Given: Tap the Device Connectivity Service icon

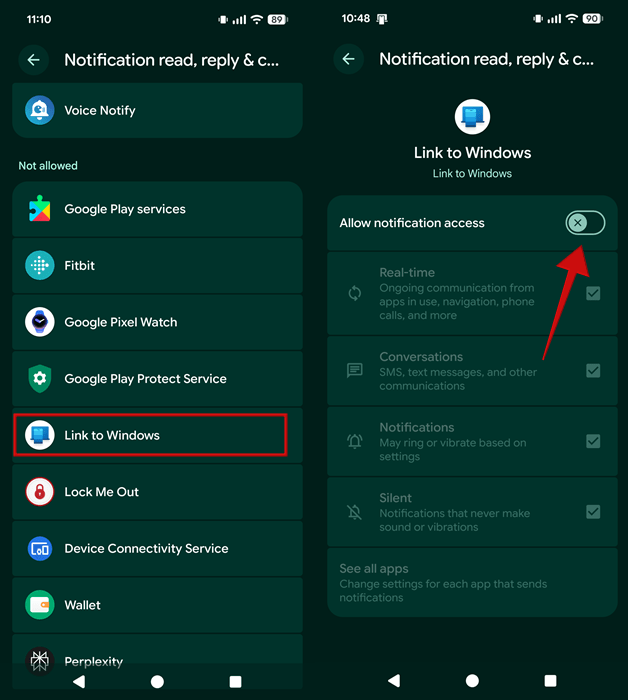Looking at the screenshot, I should tap(40, 548).
